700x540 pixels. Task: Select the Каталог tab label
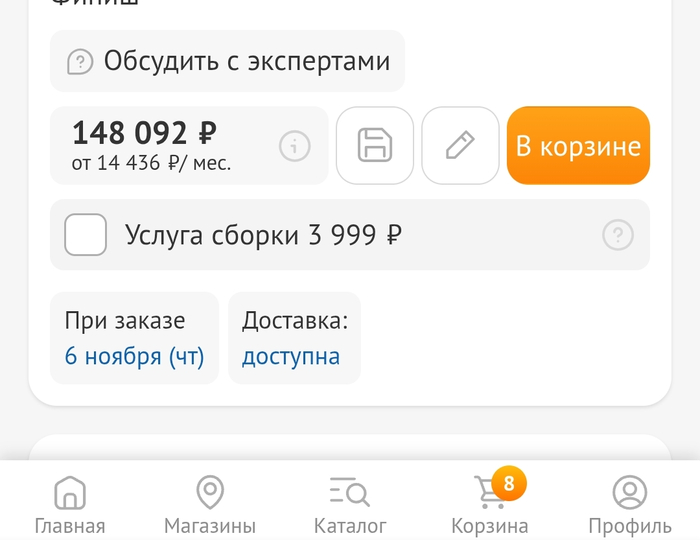350,526
